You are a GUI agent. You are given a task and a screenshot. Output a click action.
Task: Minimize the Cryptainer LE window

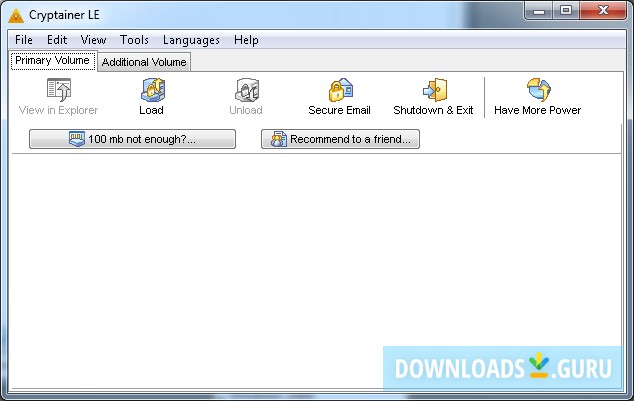539,11
